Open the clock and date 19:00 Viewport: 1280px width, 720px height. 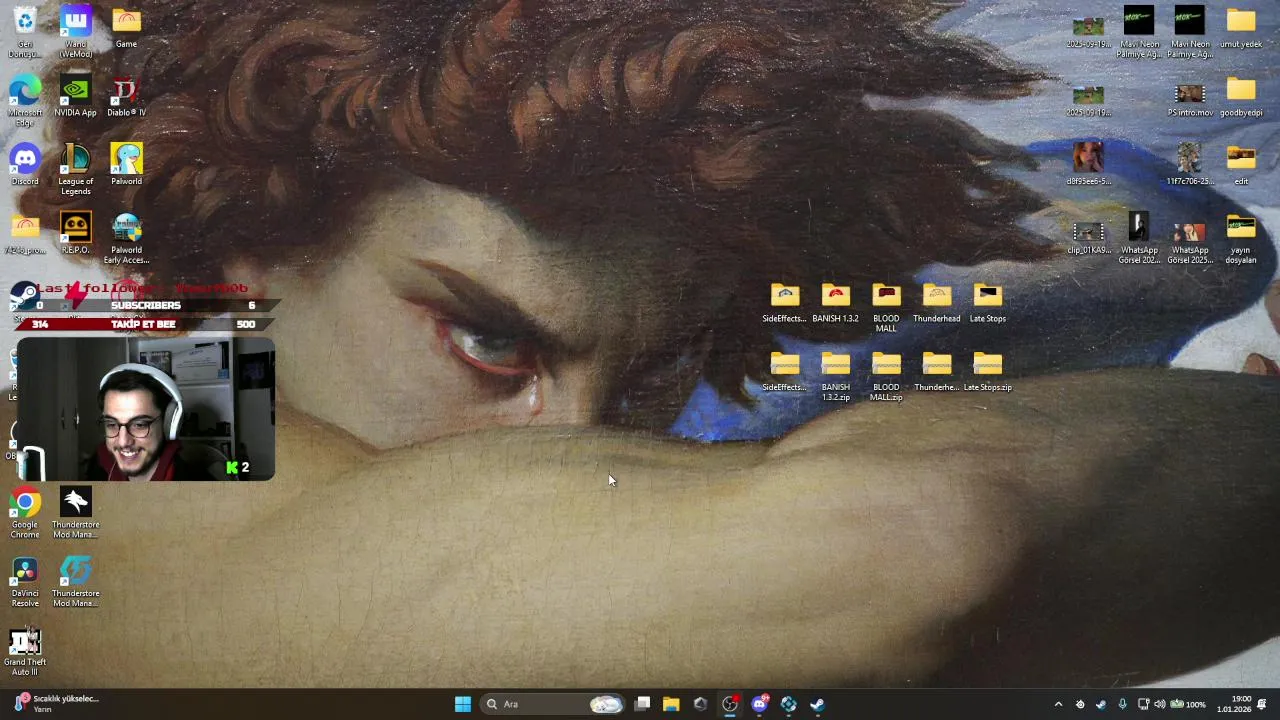(x=1233, y=704)
